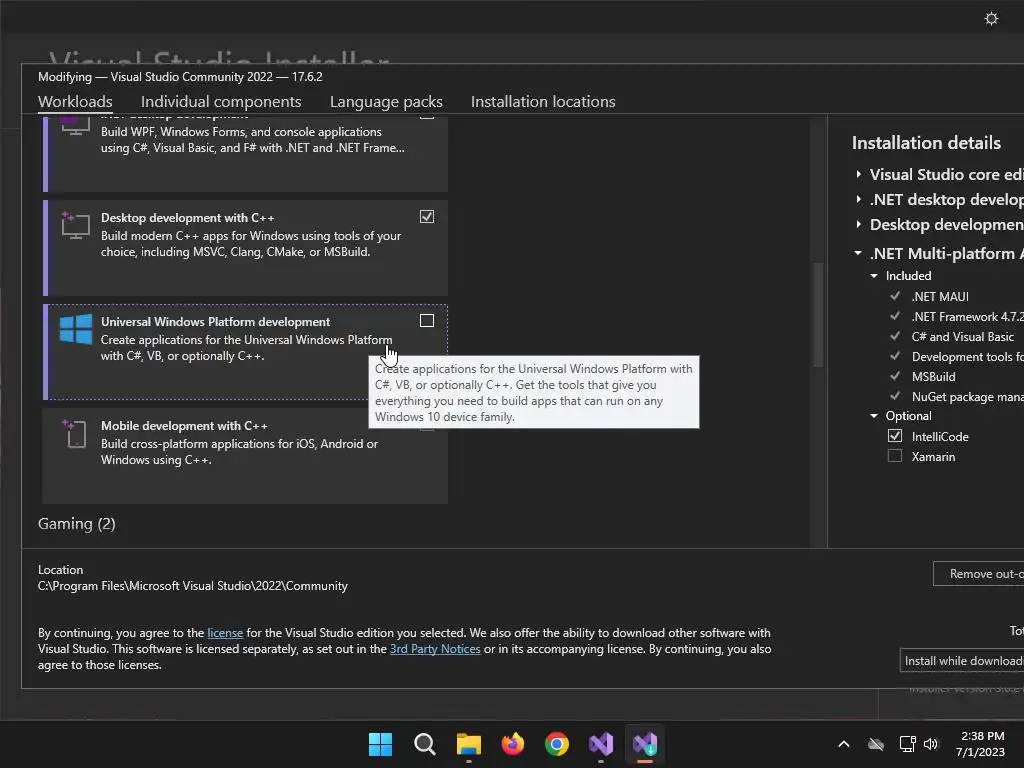
Task: Select C# and Visual Basic item
Action: pos(963,337)
